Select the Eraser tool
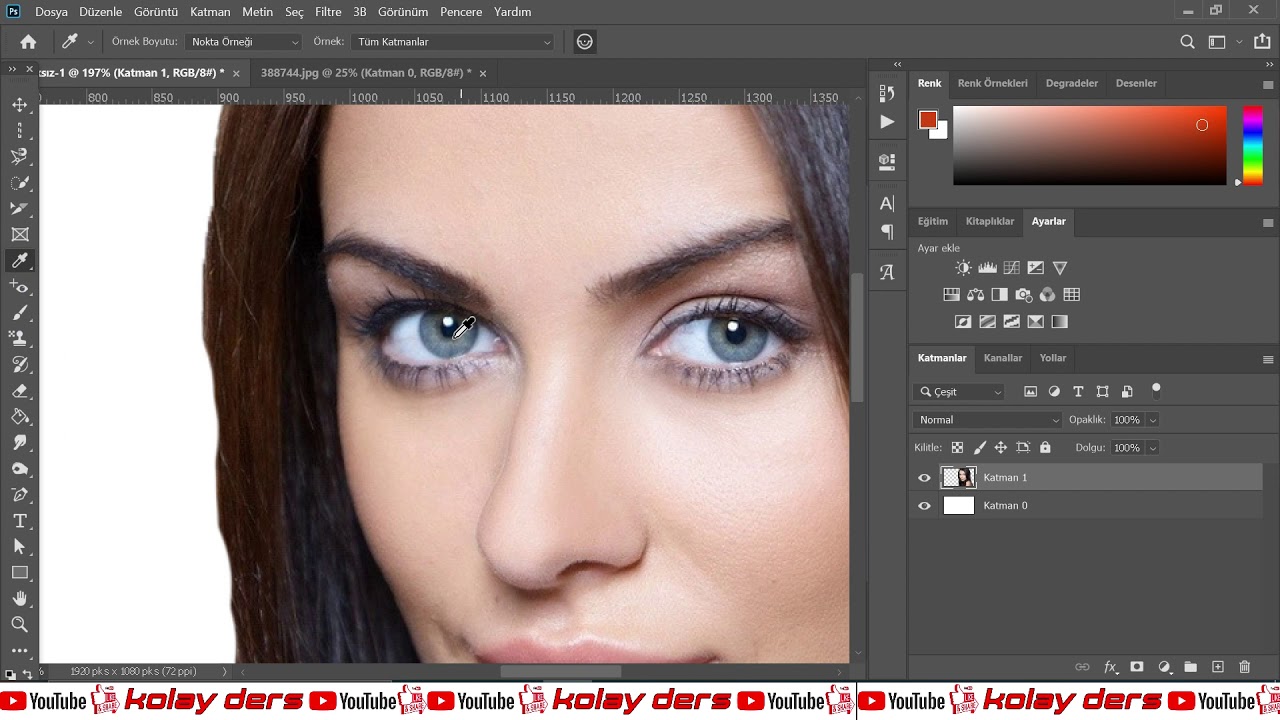Viewport: 1280px width, 720px height. [20, 391]
